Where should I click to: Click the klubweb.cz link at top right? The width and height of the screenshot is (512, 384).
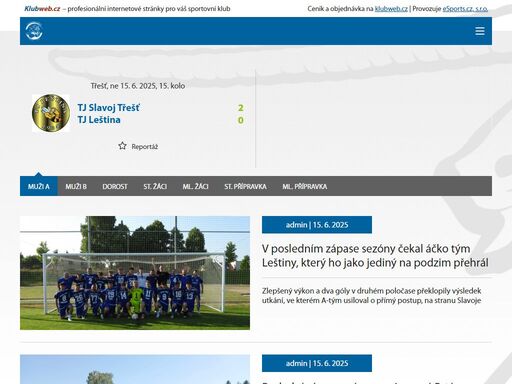391,9
